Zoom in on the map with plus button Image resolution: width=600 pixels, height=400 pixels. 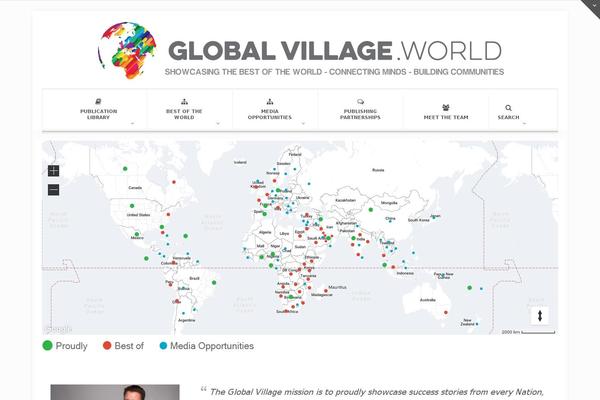pyautogui.click(x=54, y=171)
